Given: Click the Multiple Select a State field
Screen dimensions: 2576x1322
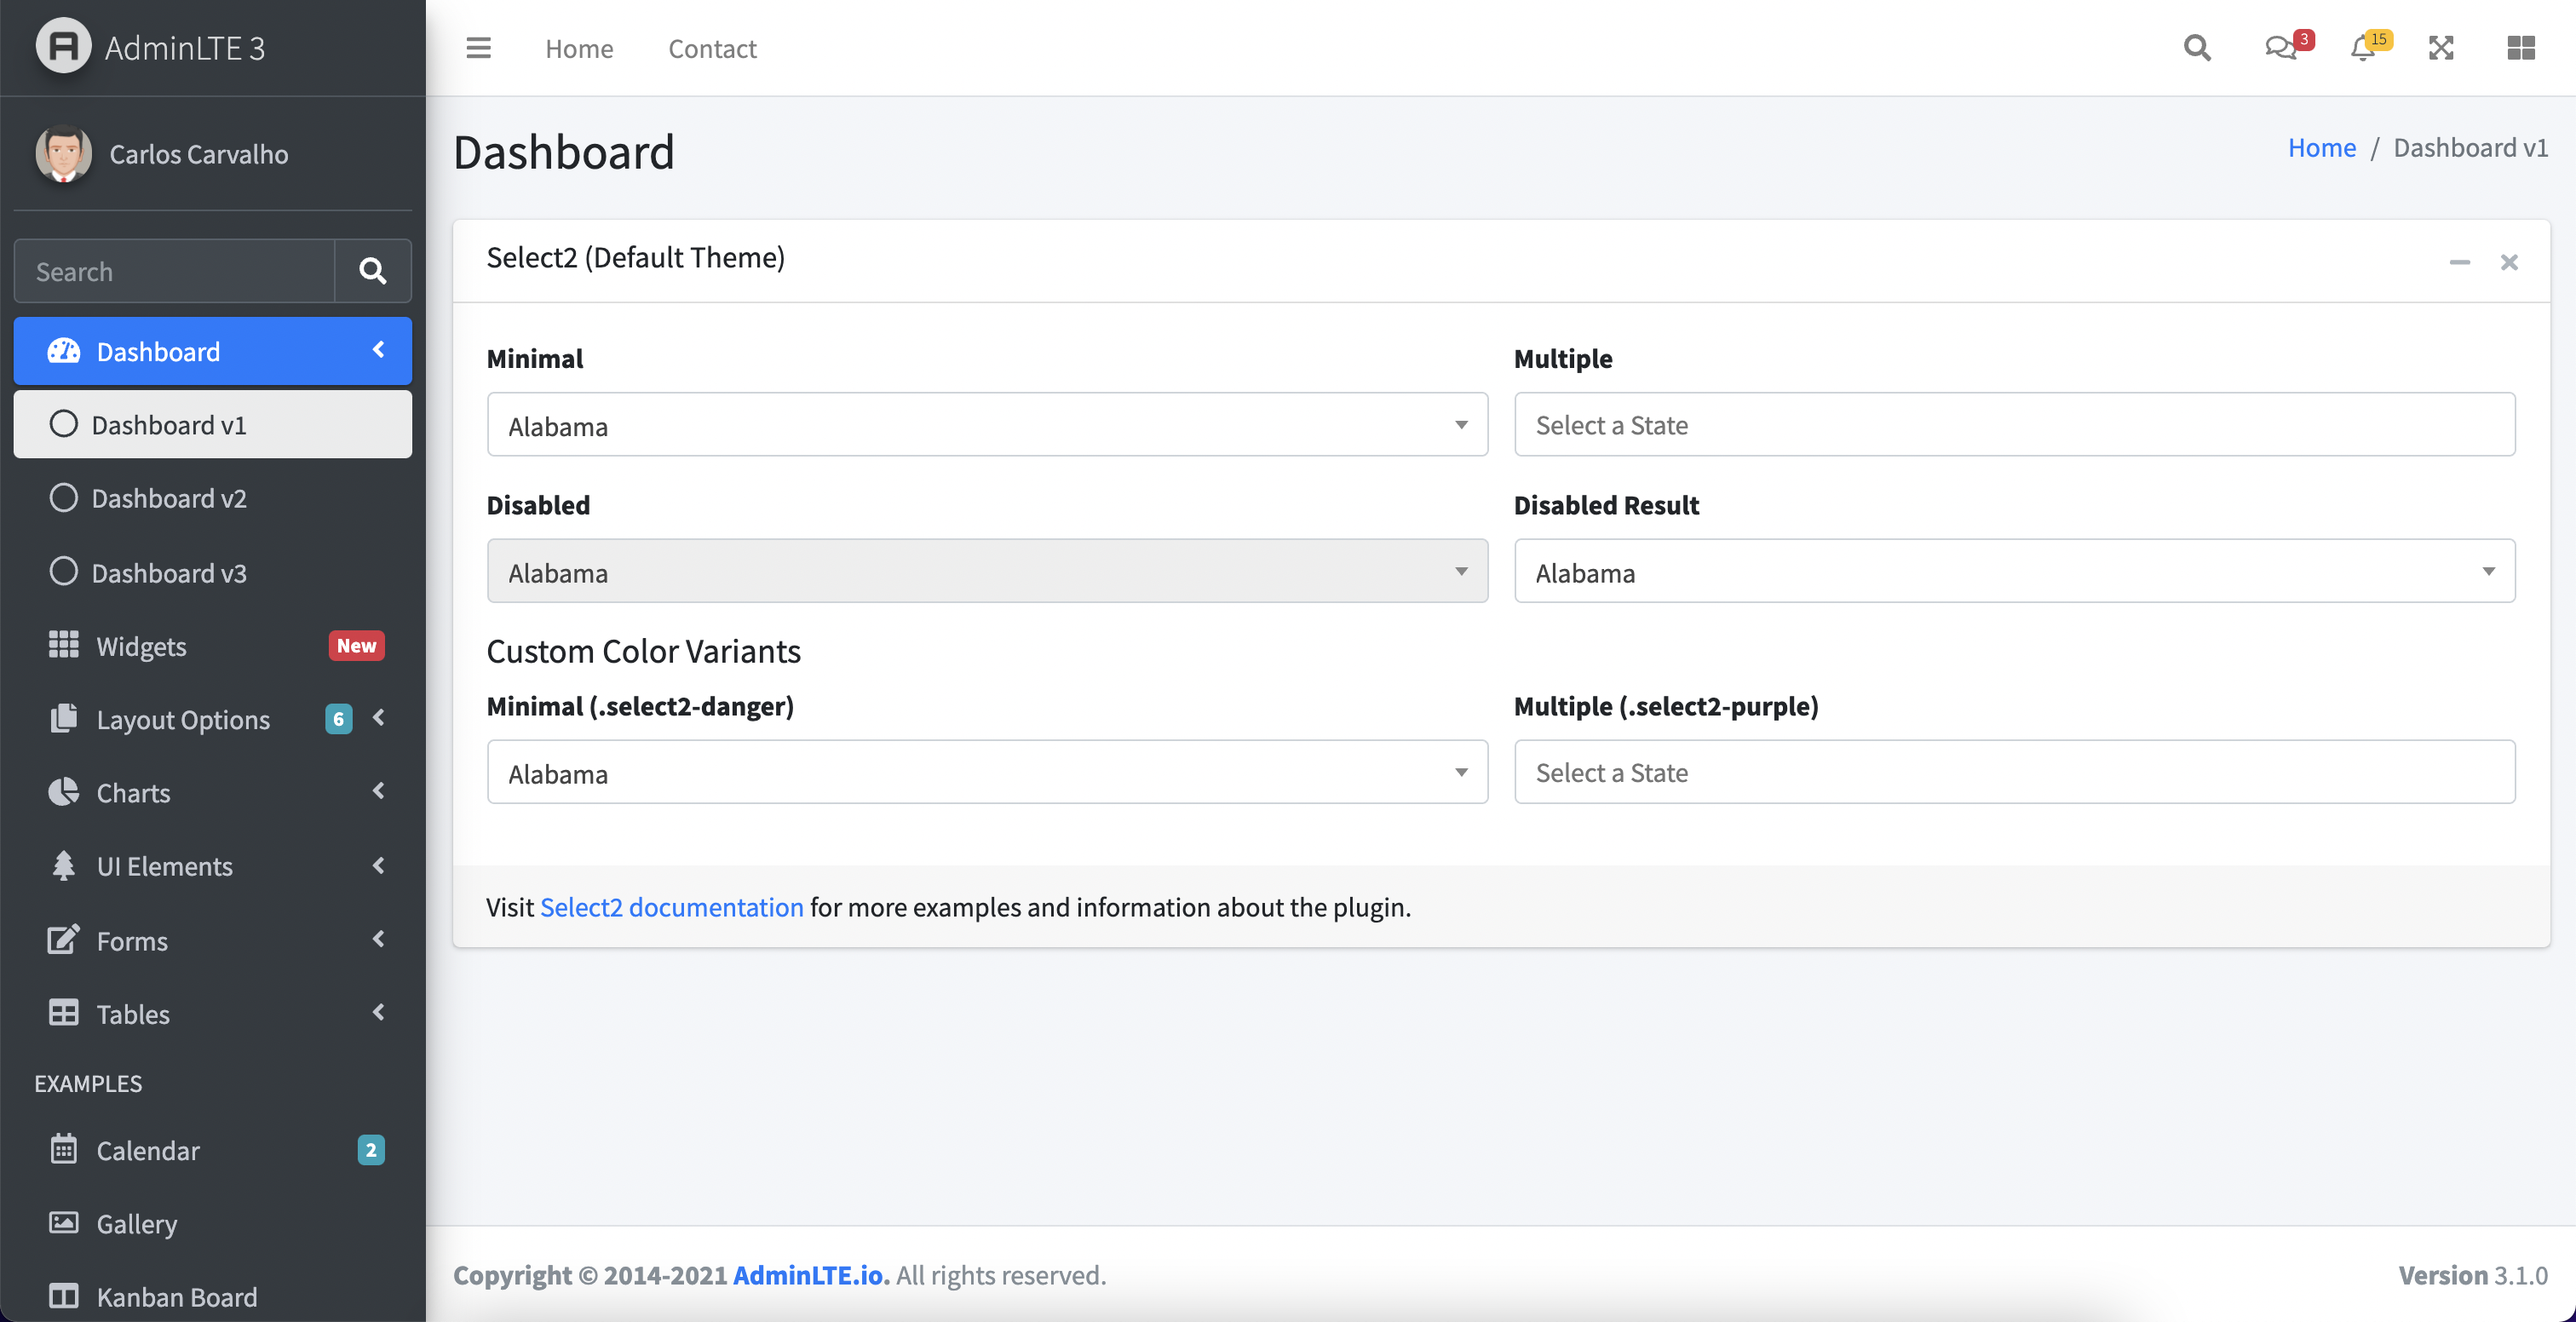Looking at the screenshot, I should pyautogui.click(x=2013, y=425).
